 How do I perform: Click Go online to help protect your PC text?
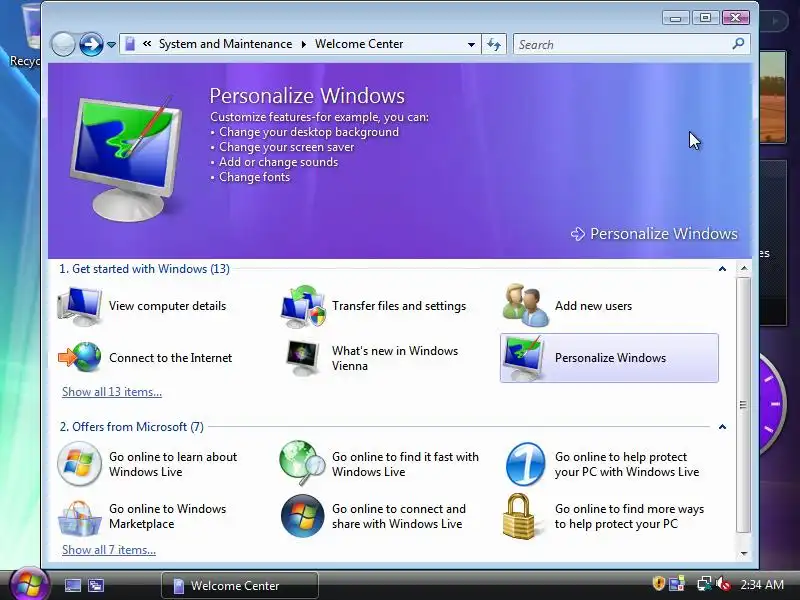(x=627, y=464)
